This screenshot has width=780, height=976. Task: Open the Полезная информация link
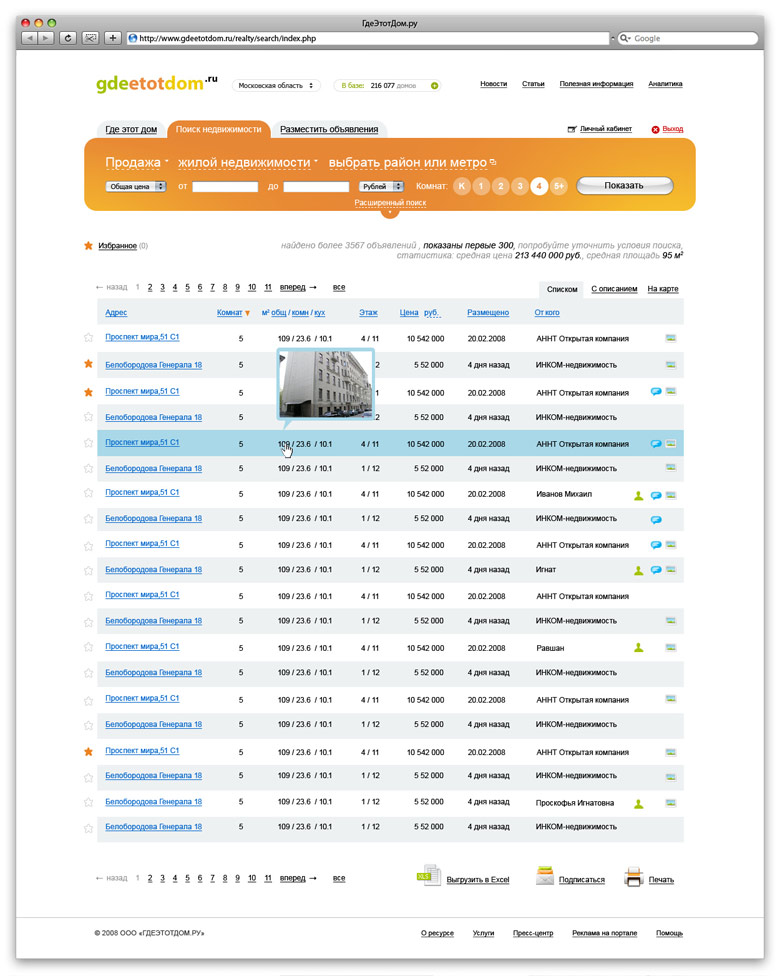[x=596, y=83]
